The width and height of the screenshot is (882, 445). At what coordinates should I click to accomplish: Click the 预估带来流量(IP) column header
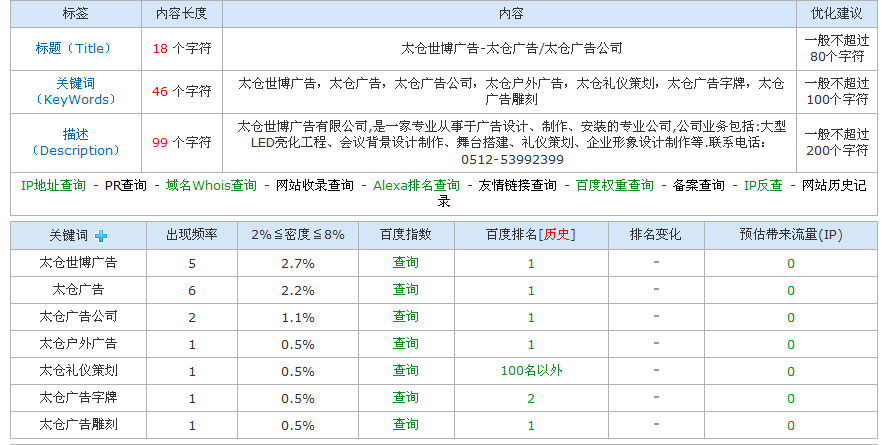(790, 235)
